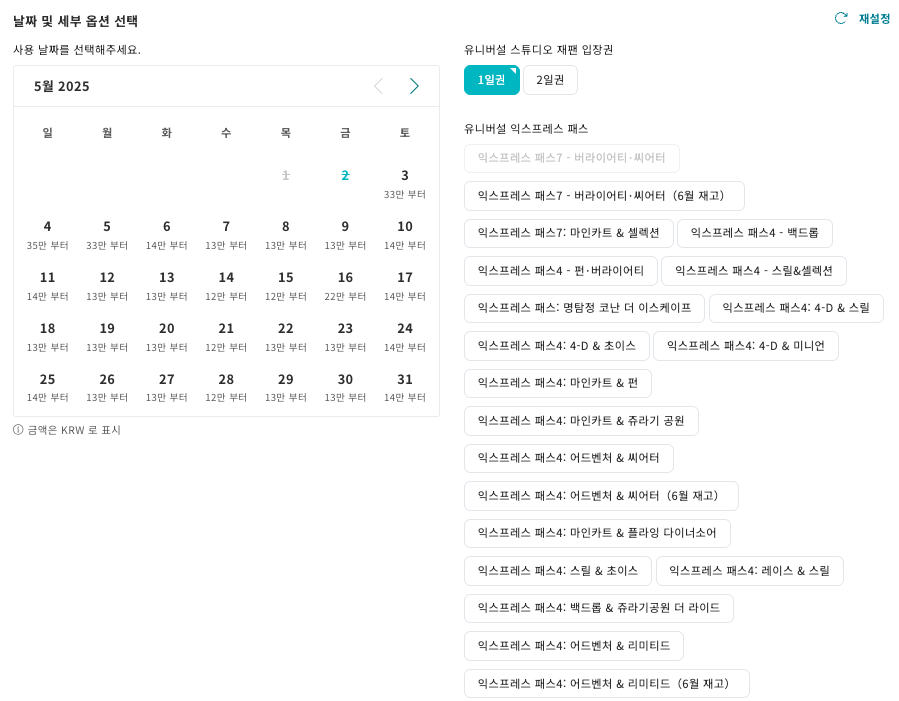Select May 9 on the calendar
899x701 pixels.
click(x=345, y=234)
